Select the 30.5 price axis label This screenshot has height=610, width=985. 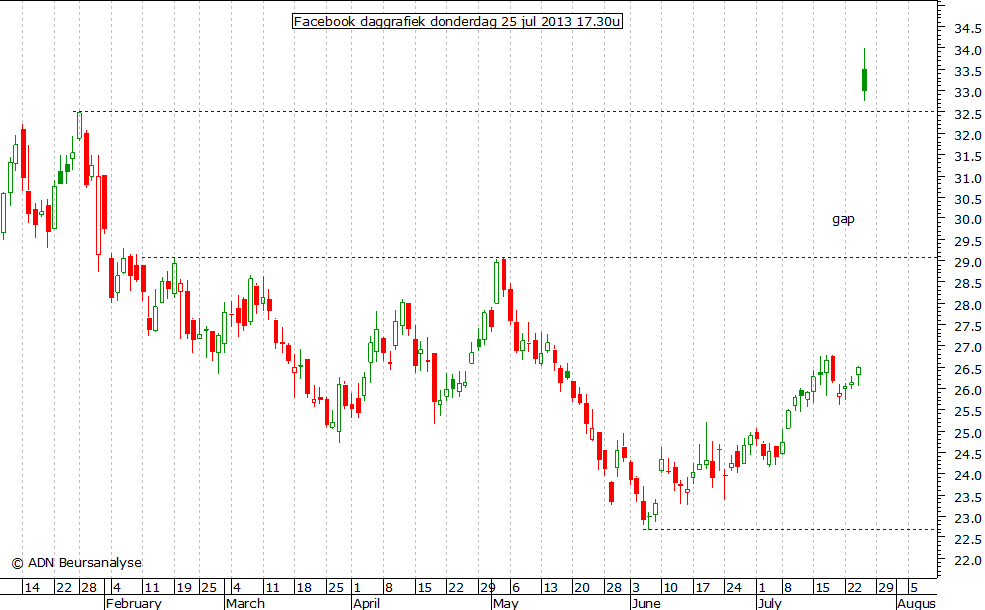click(968, 199)
